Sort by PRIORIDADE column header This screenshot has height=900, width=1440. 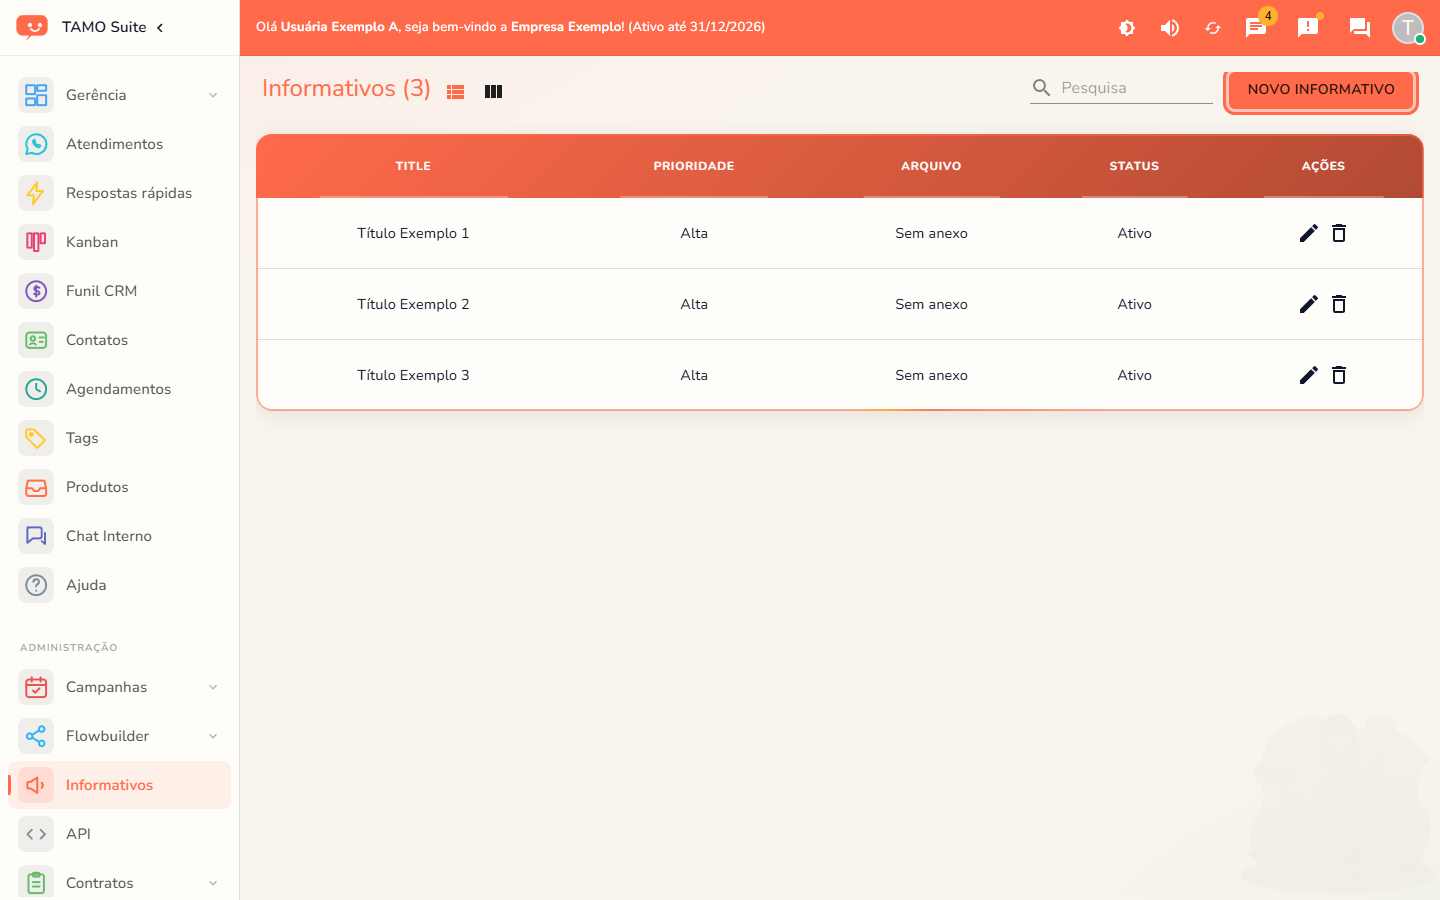click(x=694, y=166)
